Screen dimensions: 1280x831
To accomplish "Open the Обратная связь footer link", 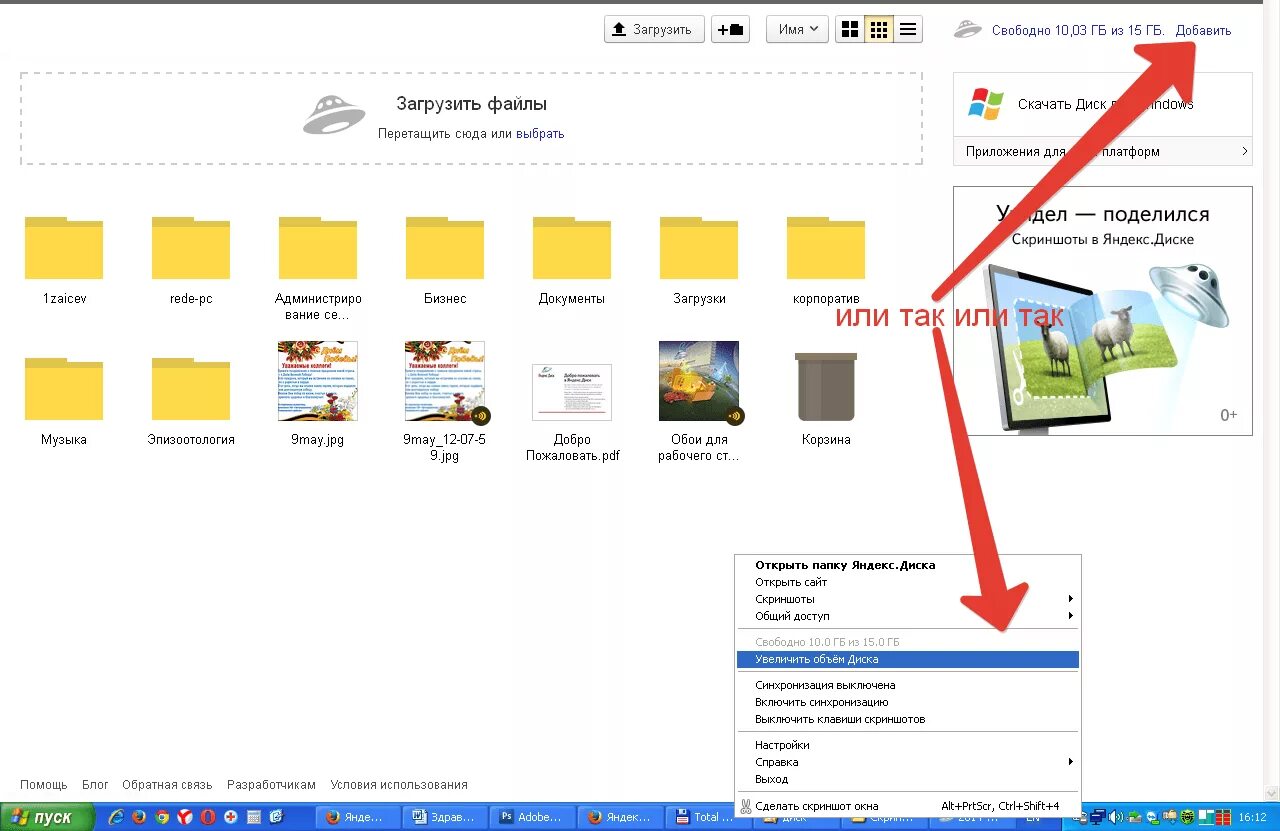I will click(167, 785).
